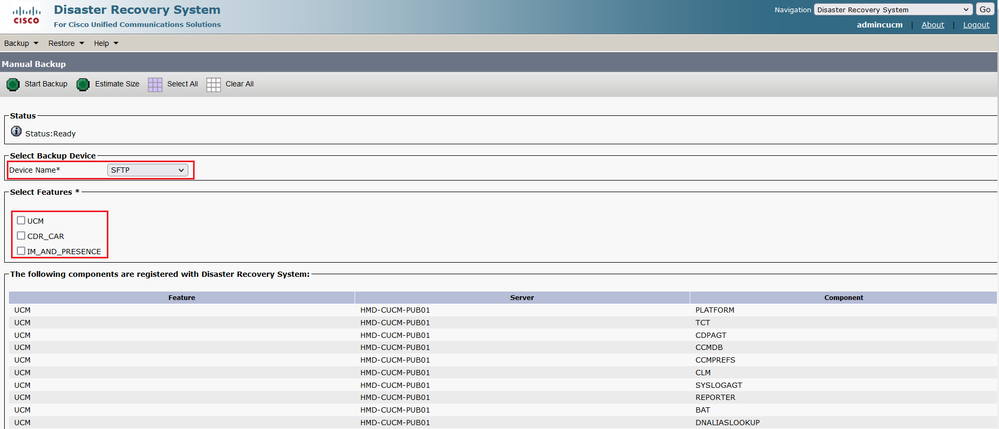
Task: Select the TCT component cell
Action: (703, 323)
